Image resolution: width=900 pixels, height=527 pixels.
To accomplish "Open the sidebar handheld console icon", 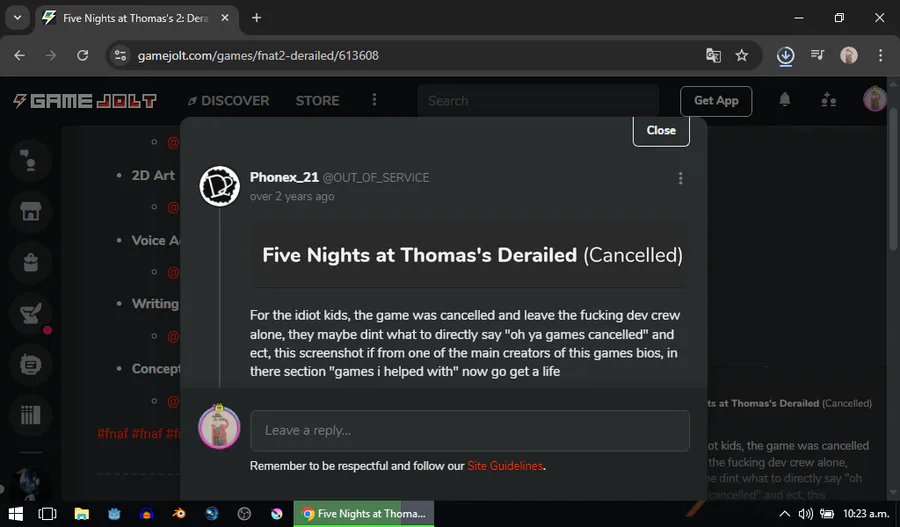I will [30, 365].
